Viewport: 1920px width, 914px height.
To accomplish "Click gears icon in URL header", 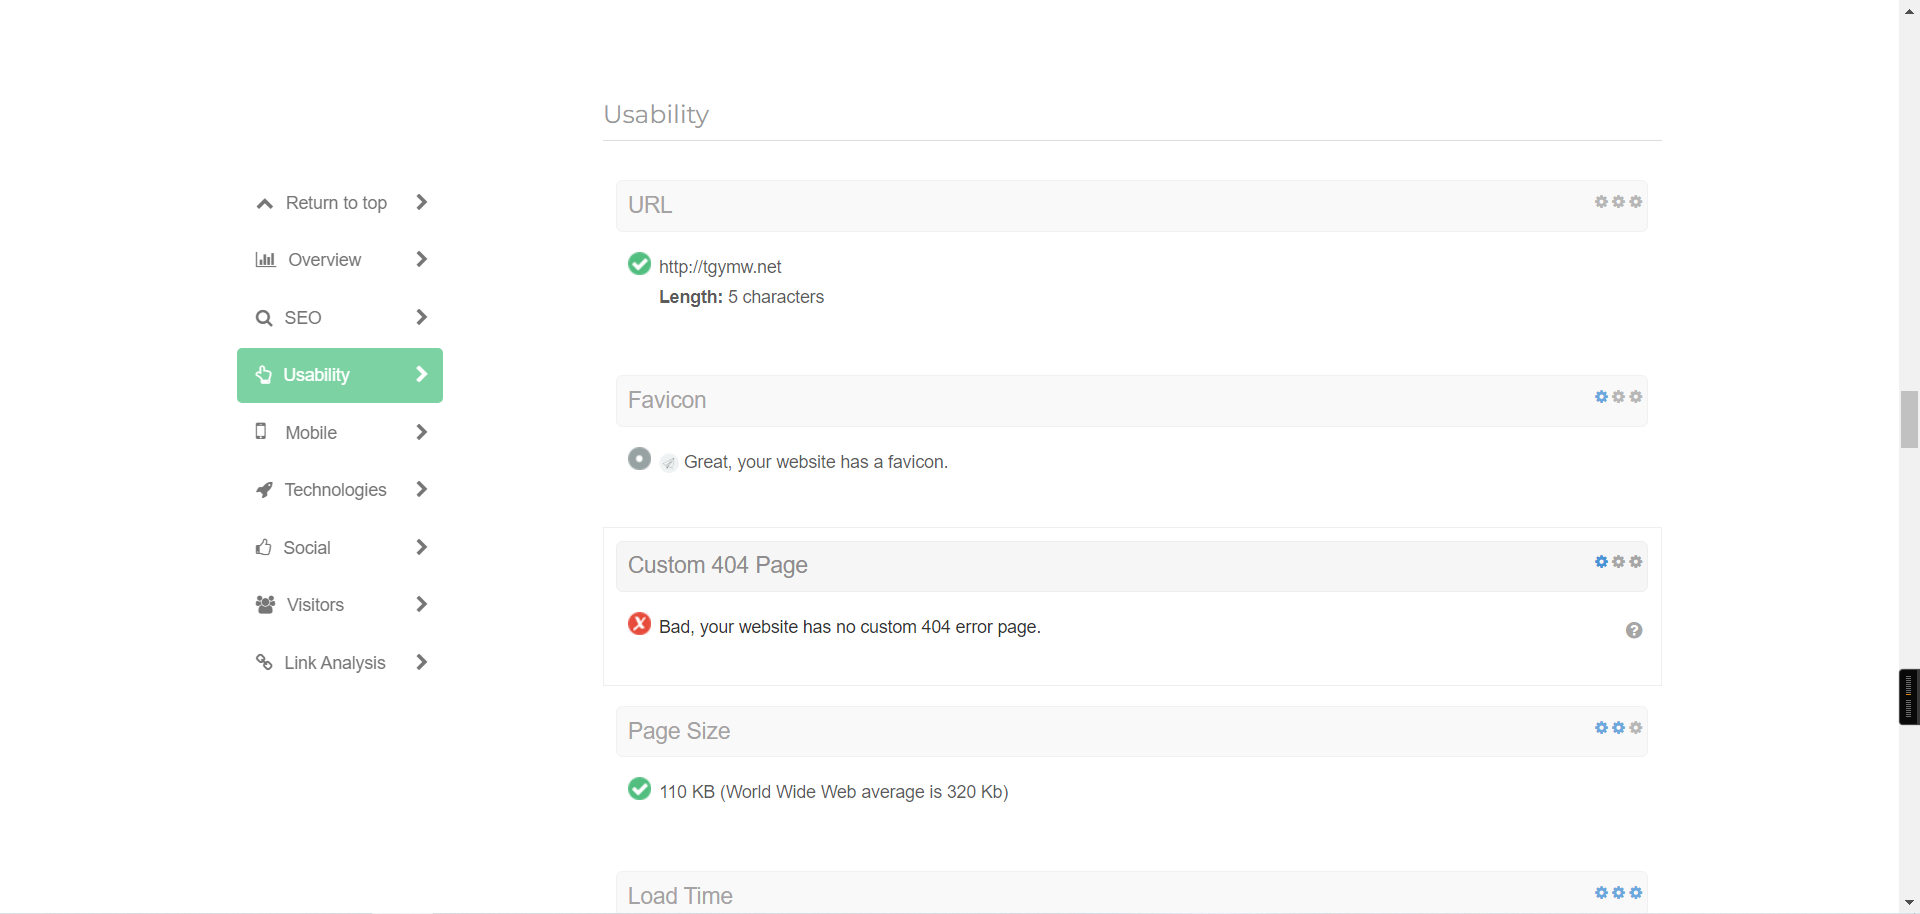I will pyautogui.click(x=1618, y=202).
